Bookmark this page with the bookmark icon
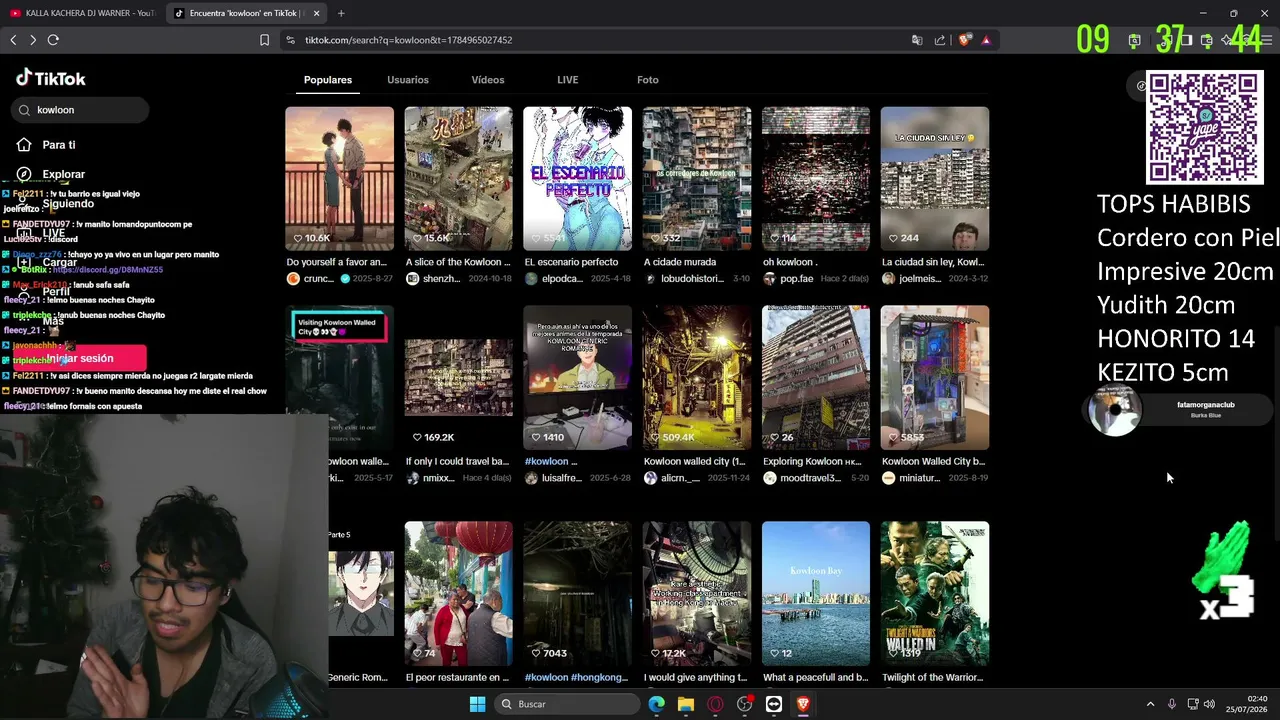The height and width of the screenshot is (720, 1280). pos(264,40)
